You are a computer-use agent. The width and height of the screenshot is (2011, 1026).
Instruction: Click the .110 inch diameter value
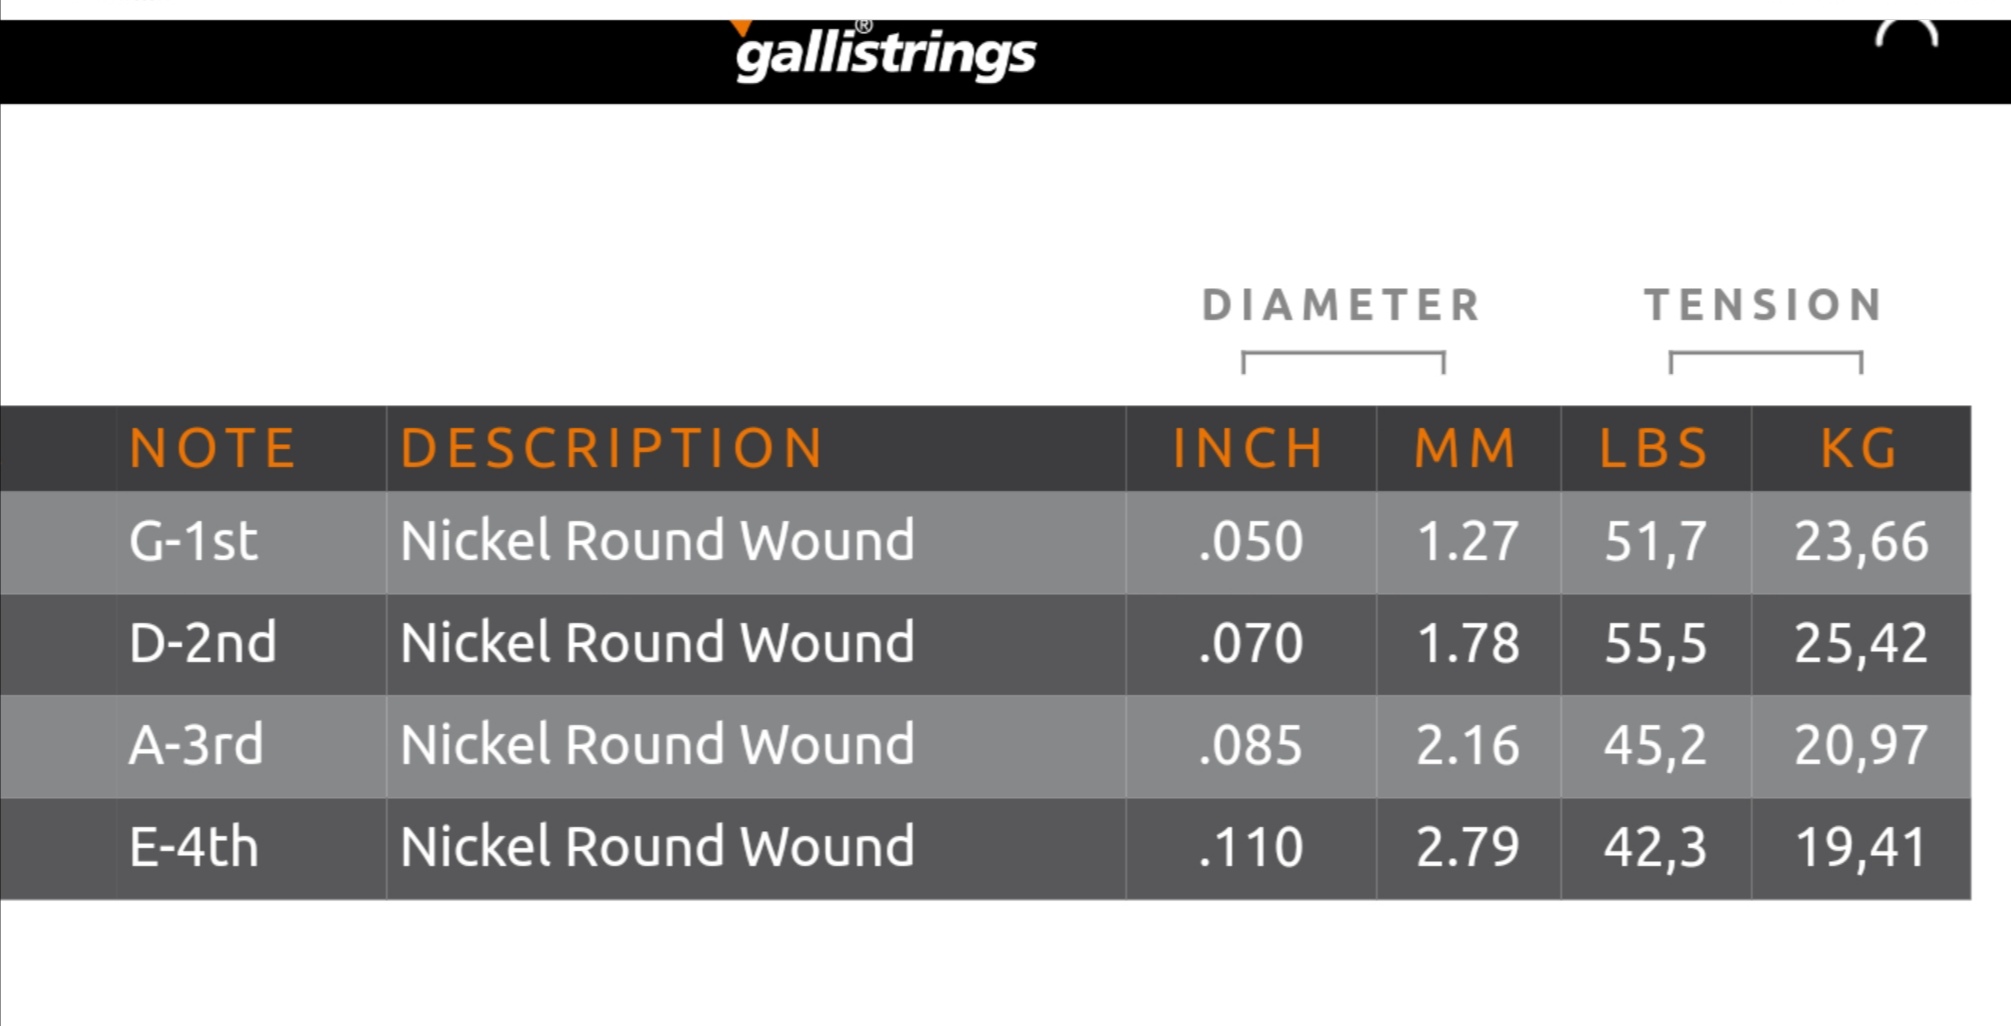[x=1251, y=848]
